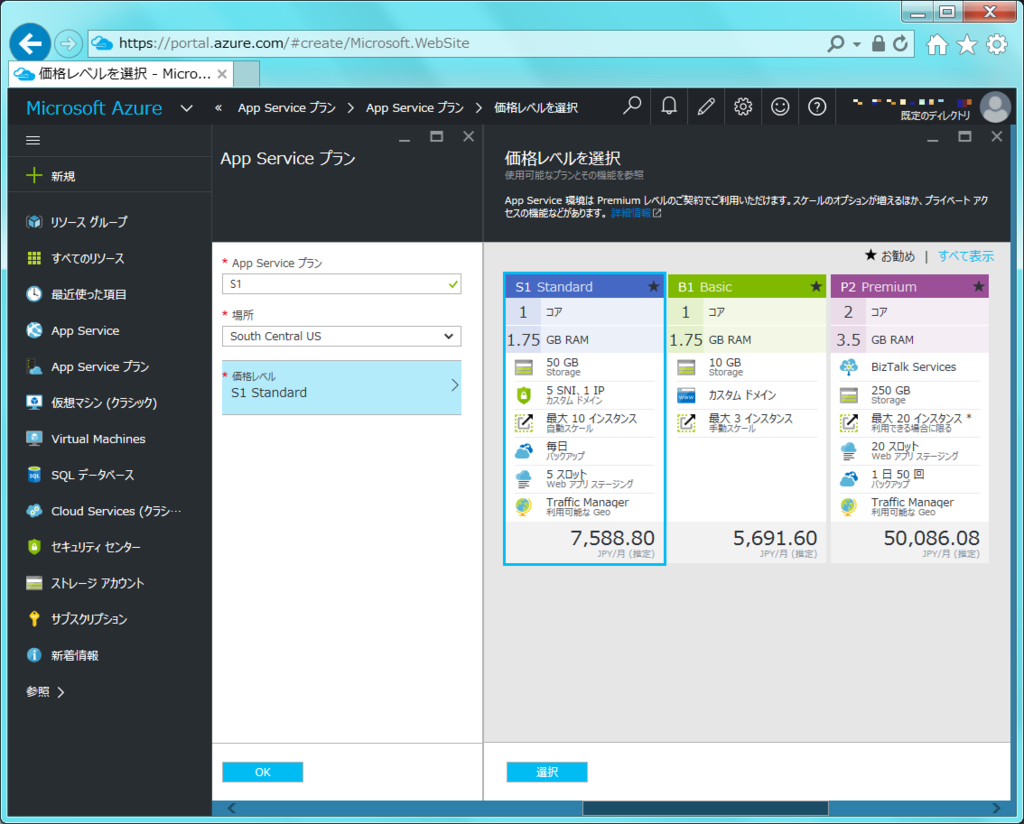Open the browser home icon
This screenshot has width=1024, height=824.
936,44
